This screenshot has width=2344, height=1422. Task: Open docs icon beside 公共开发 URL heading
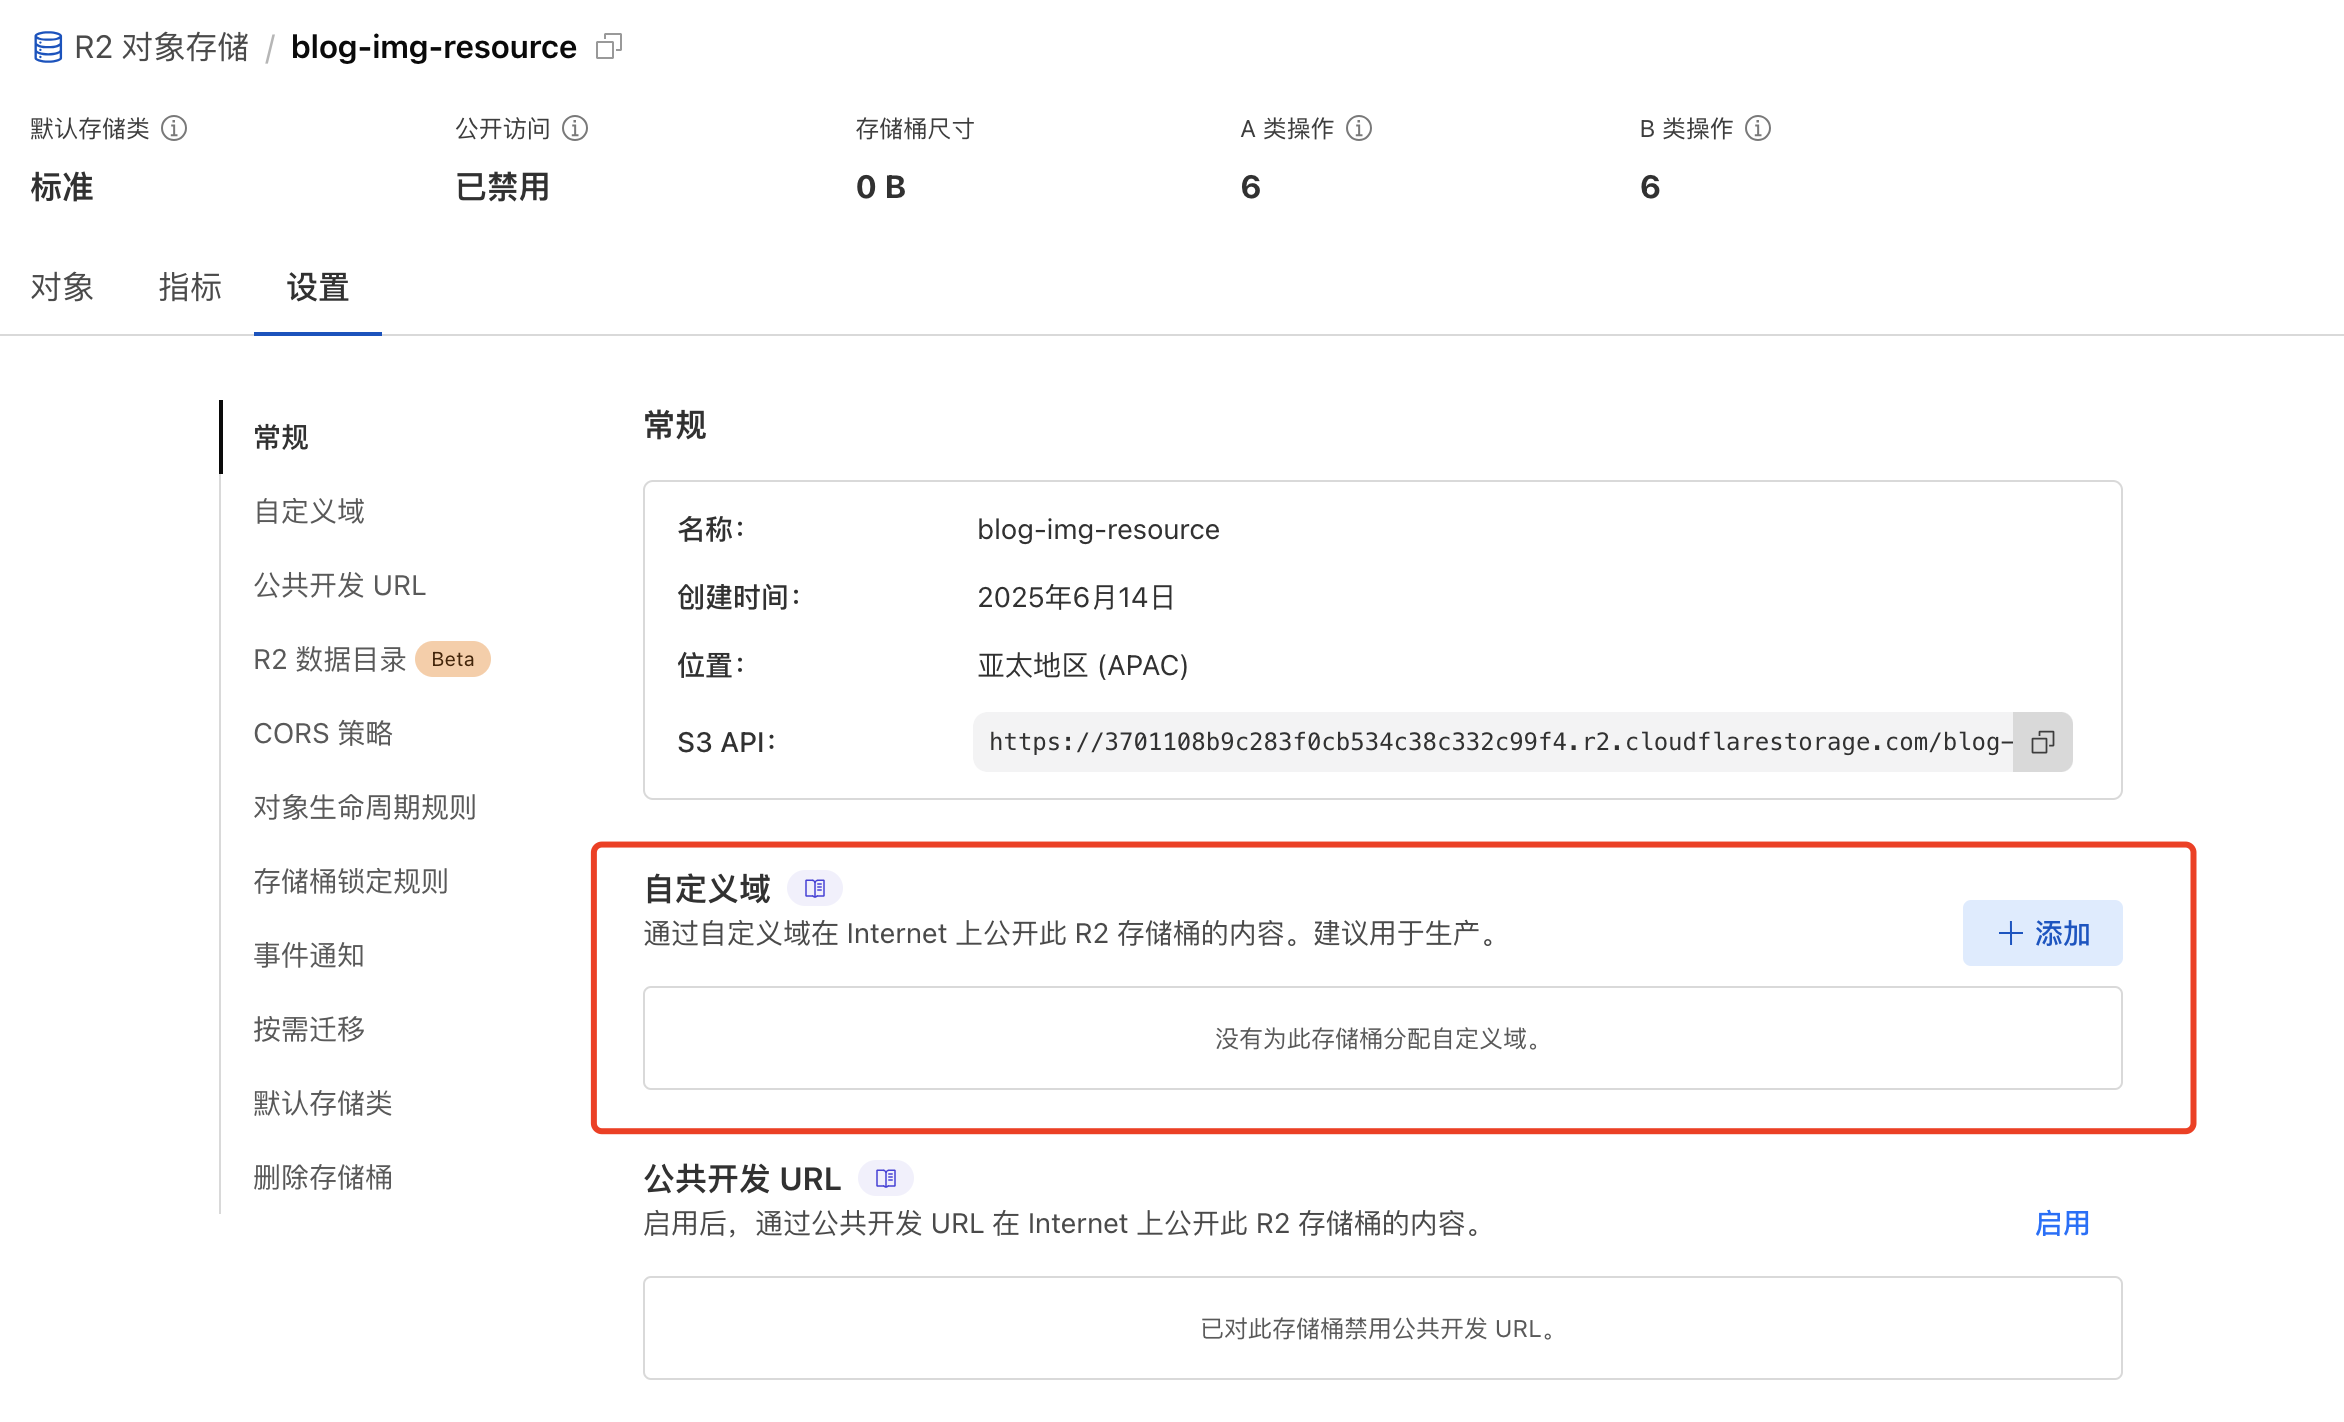click(886, 1178)
